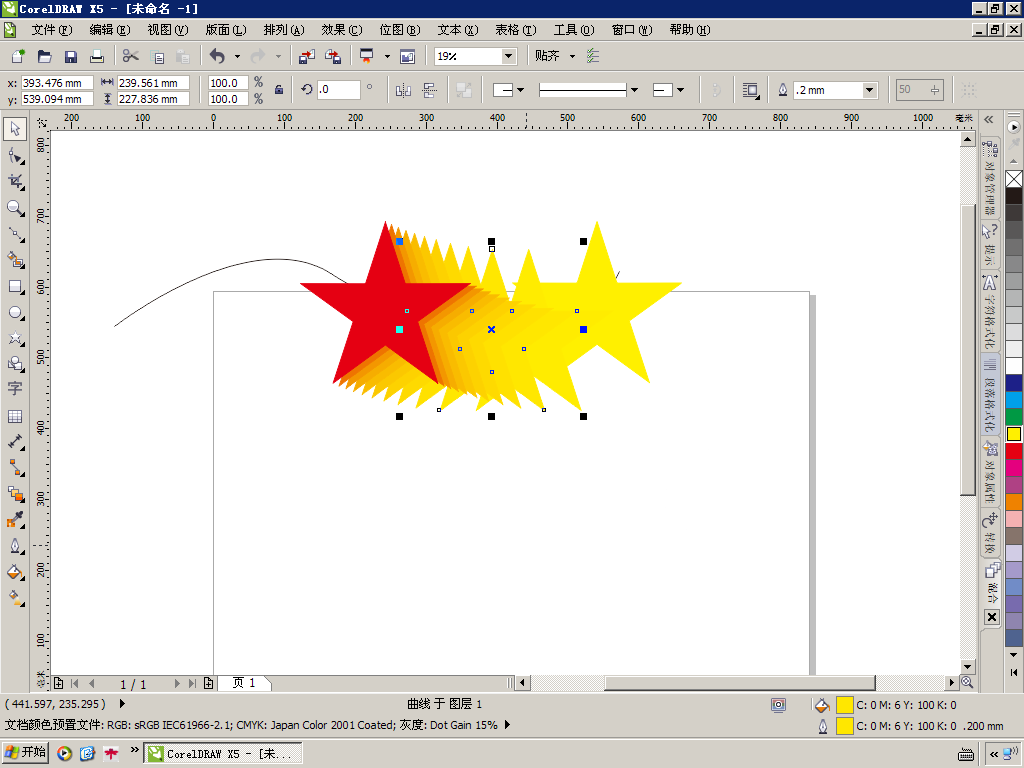Screen dimensions: 1024x768
Task: Select the Polygon star tool
Action: (x=15, y=338)
